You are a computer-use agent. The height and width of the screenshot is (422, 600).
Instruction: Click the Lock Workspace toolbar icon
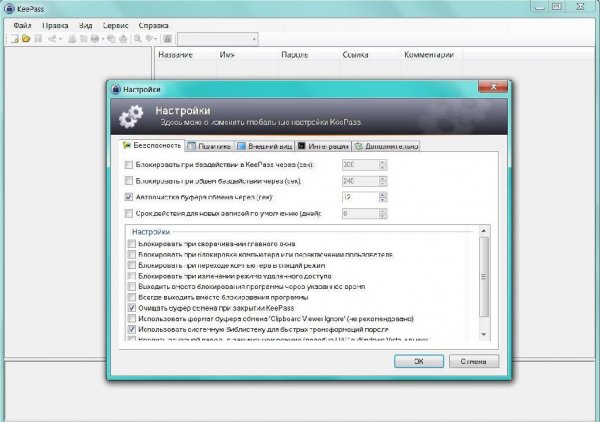[168, 39]
